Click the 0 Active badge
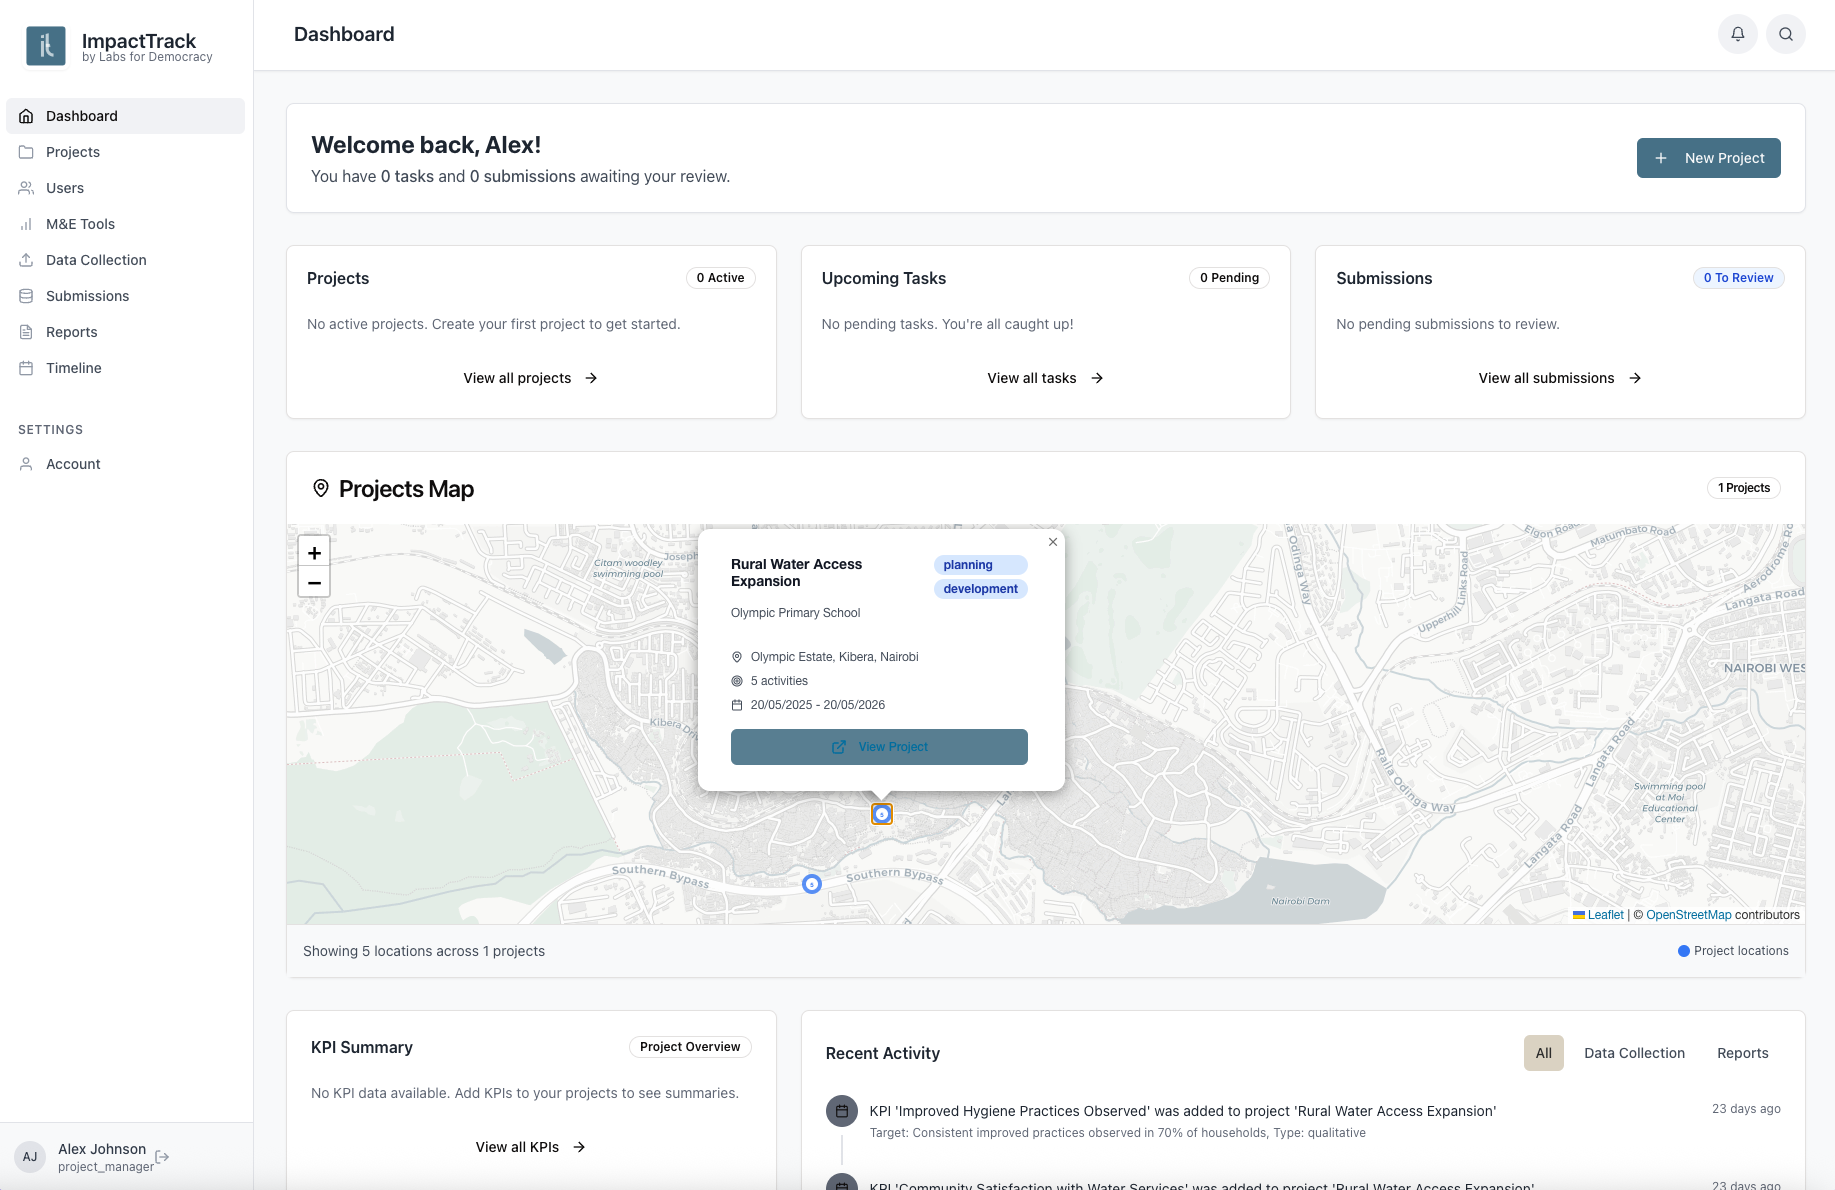Screen dimensions: 1835x1190 pos(720,278)
